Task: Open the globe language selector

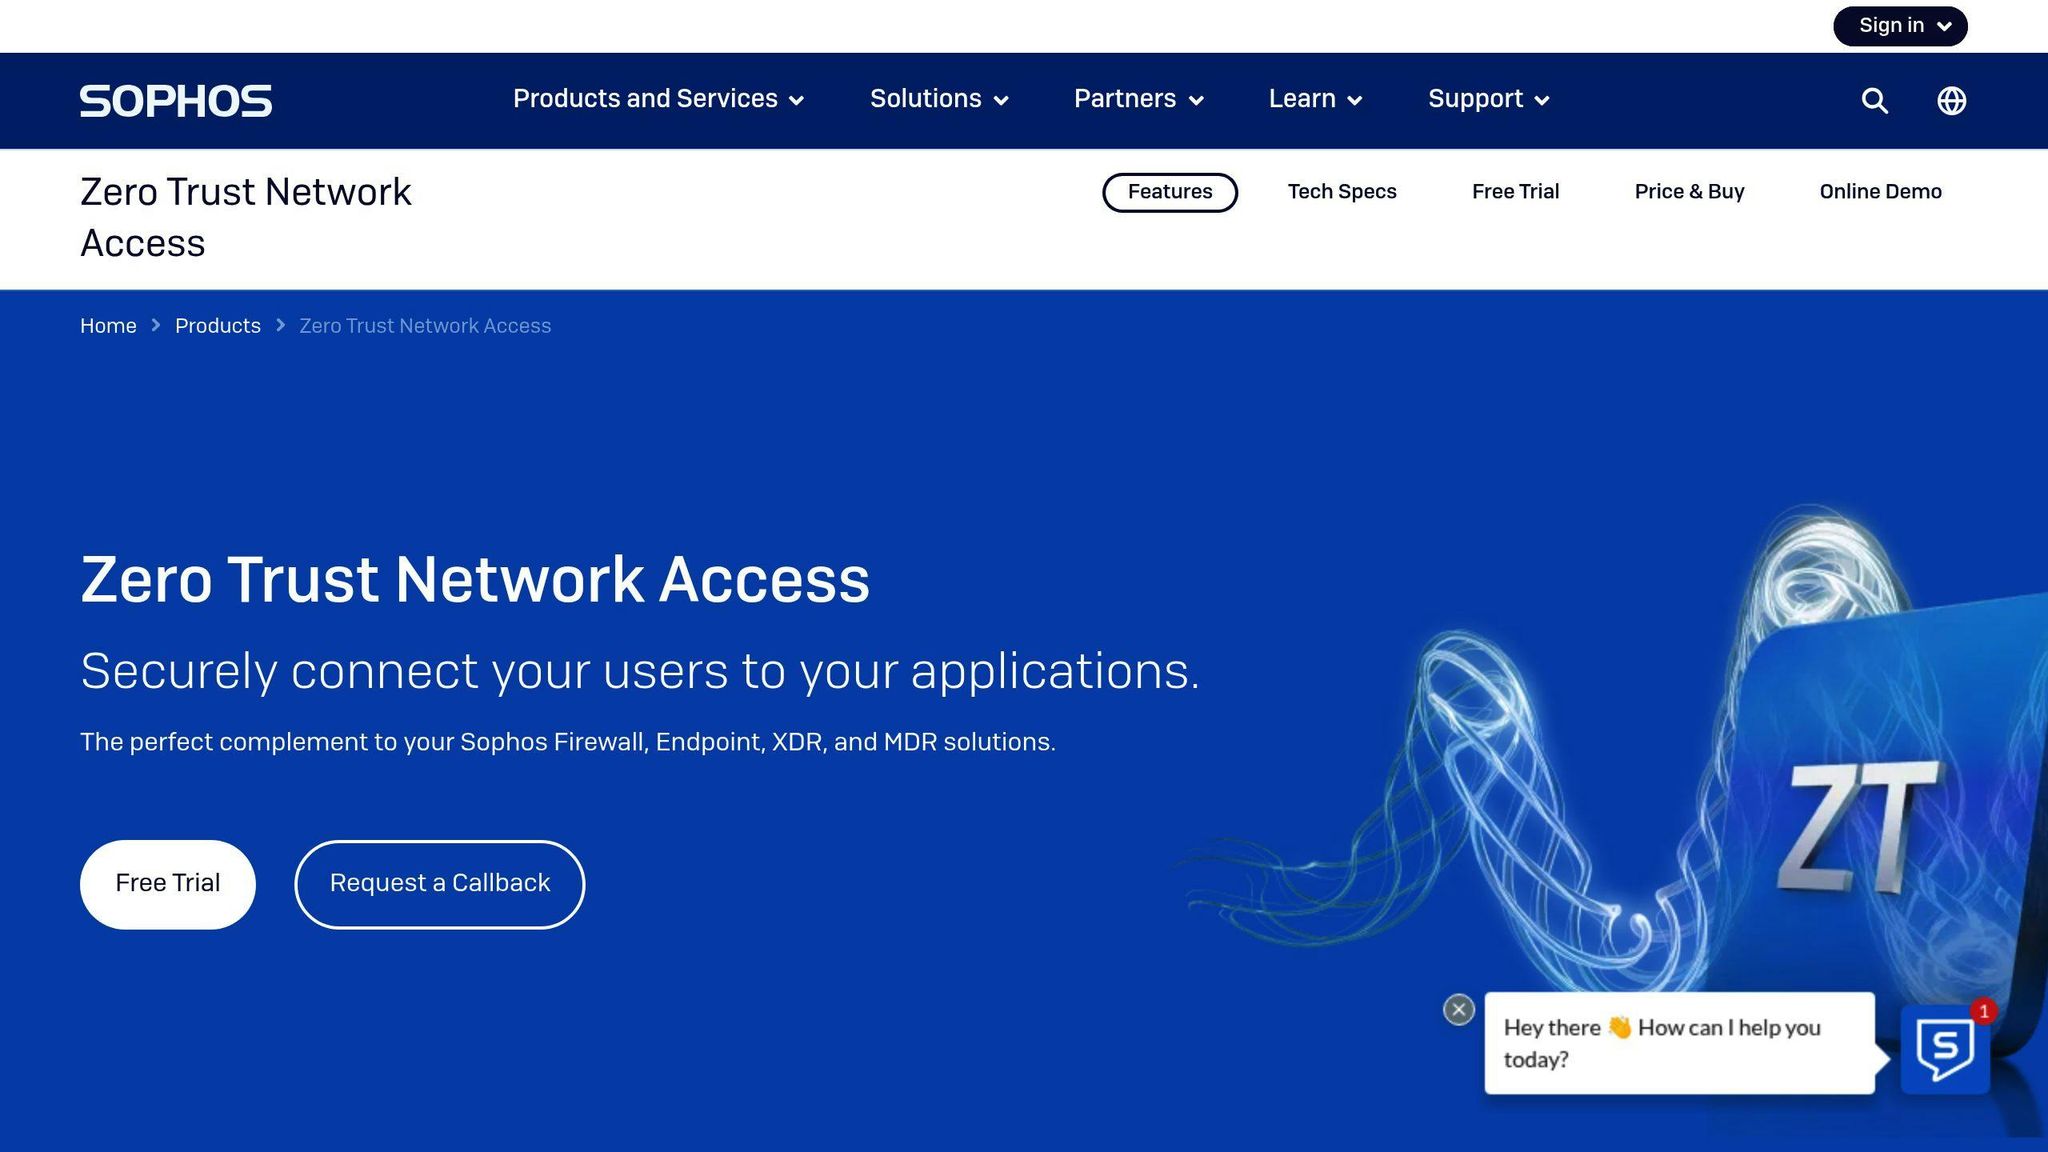Action: pyautogui.click(x=1951, y=101)
